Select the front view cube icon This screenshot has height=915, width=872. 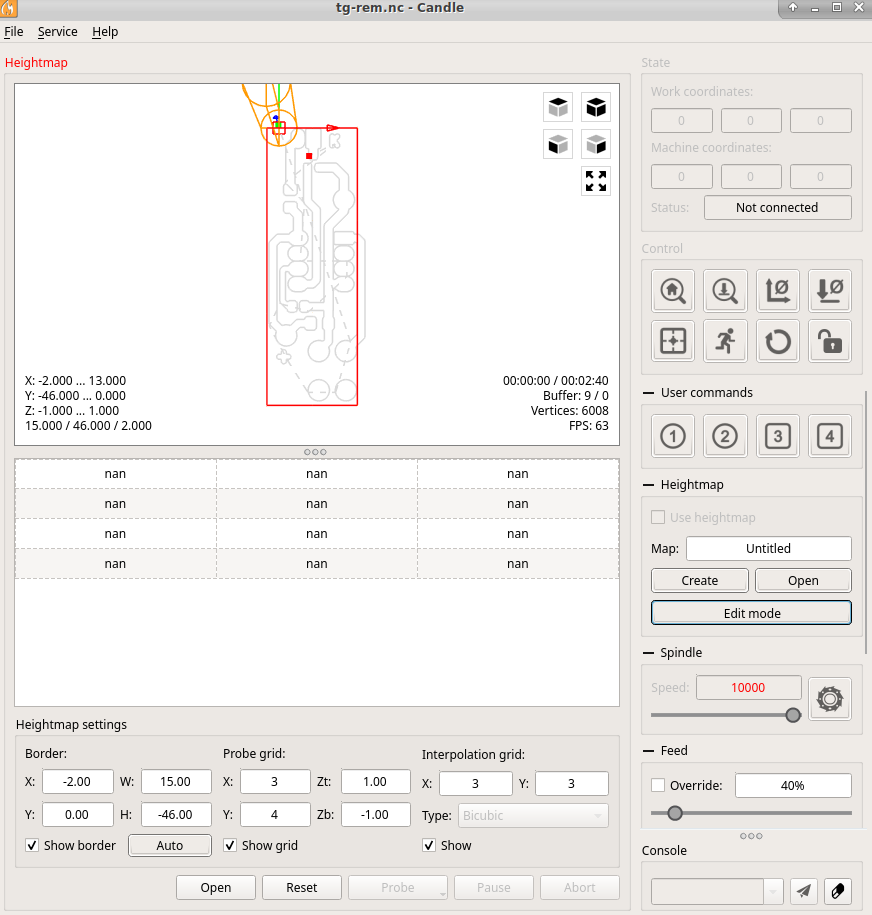click(558, 144)
